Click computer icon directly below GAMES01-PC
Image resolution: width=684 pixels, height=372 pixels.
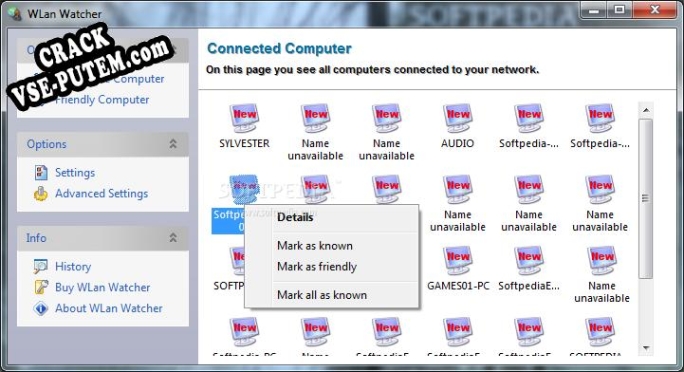point(458,331)
